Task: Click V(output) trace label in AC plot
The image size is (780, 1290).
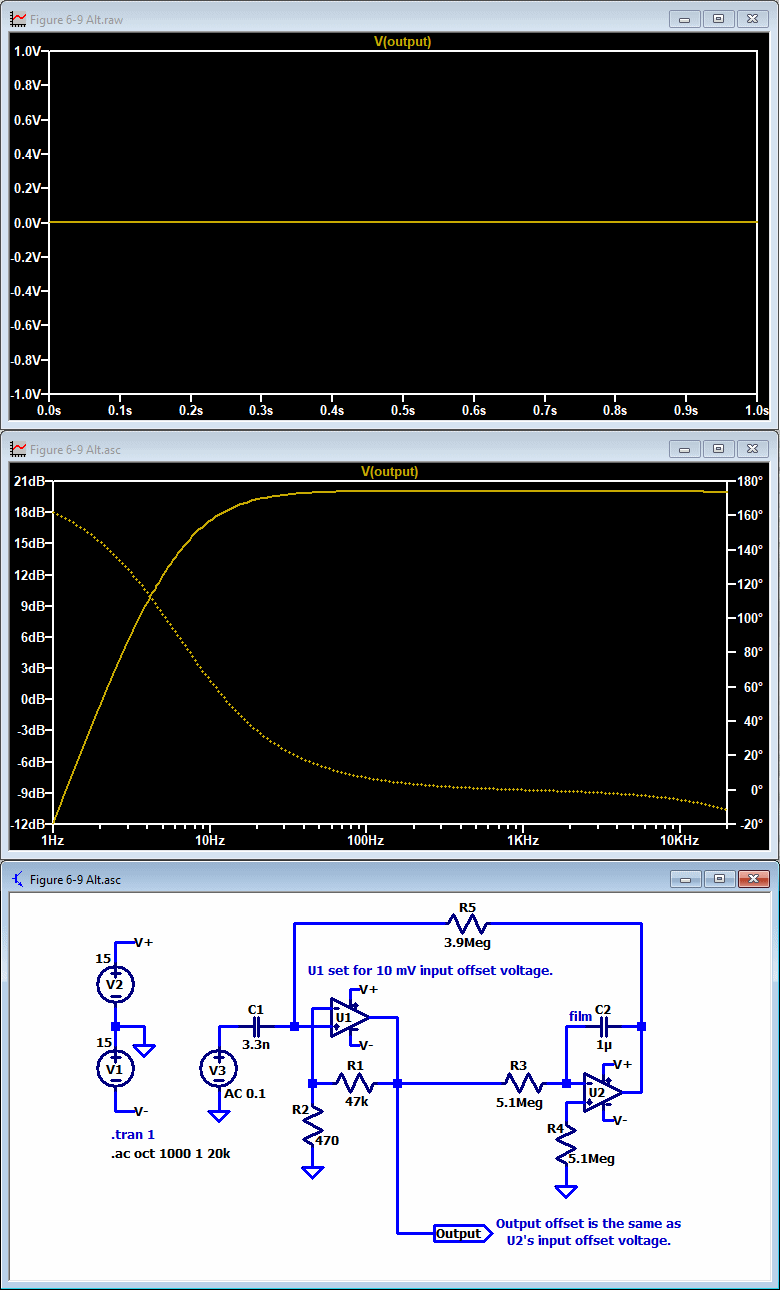Action: (390, 471)
